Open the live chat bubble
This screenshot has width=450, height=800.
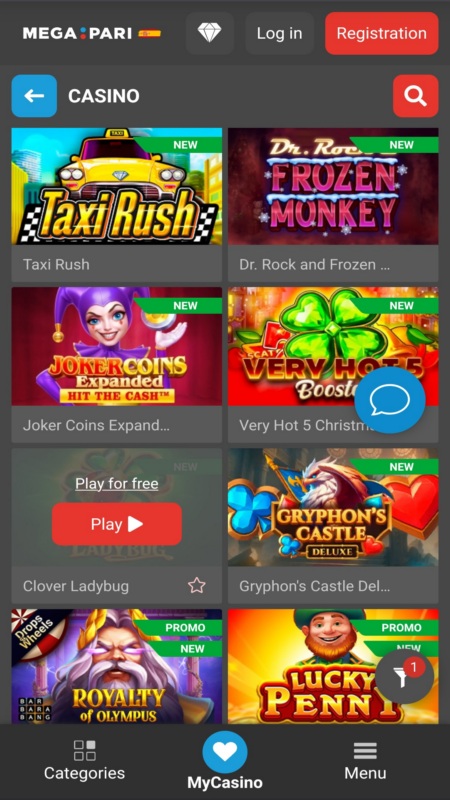pos(390,400)
